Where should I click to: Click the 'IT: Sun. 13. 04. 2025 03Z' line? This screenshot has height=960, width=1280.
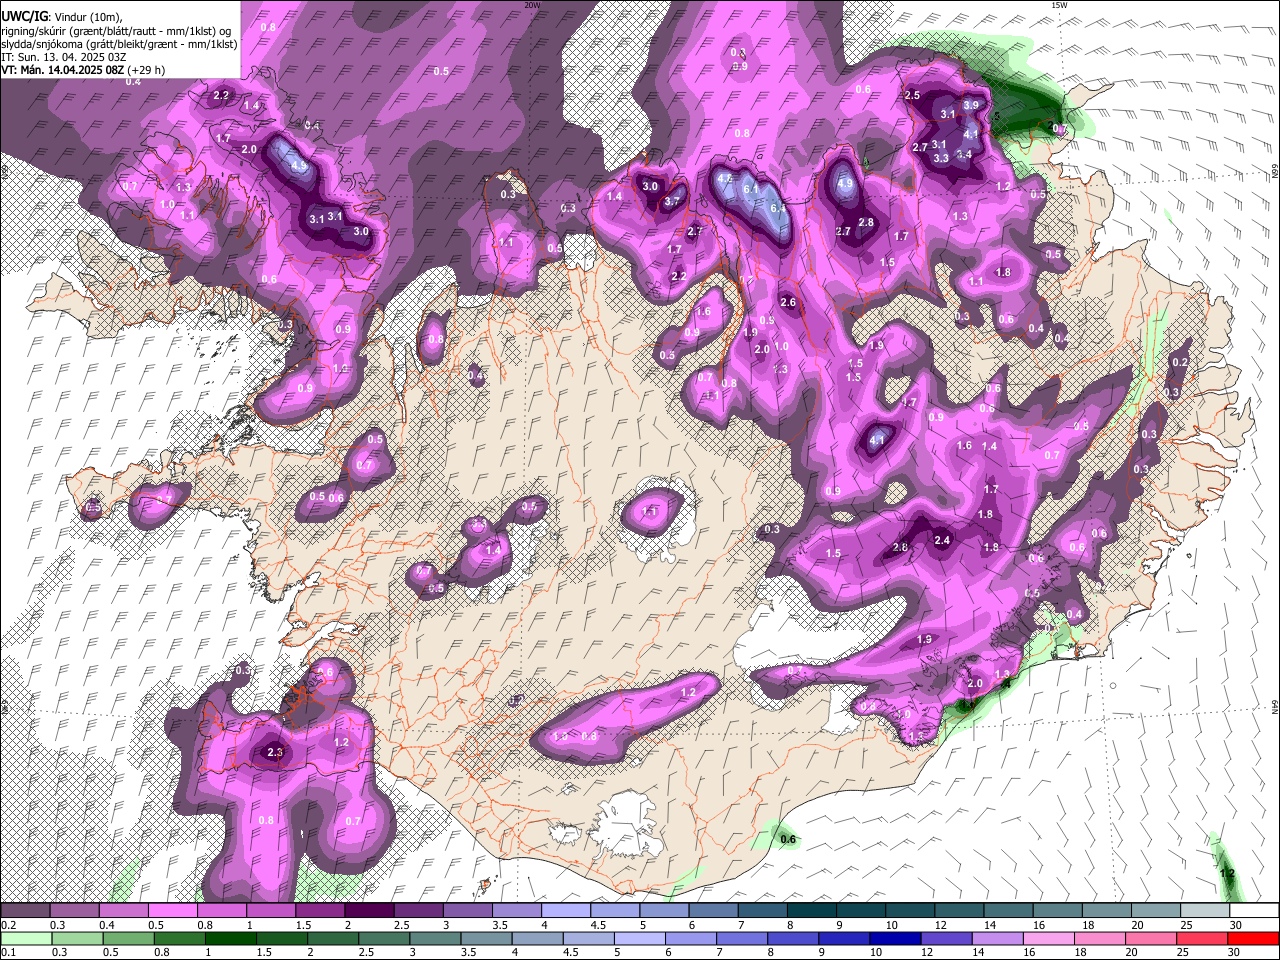[63, 57]
